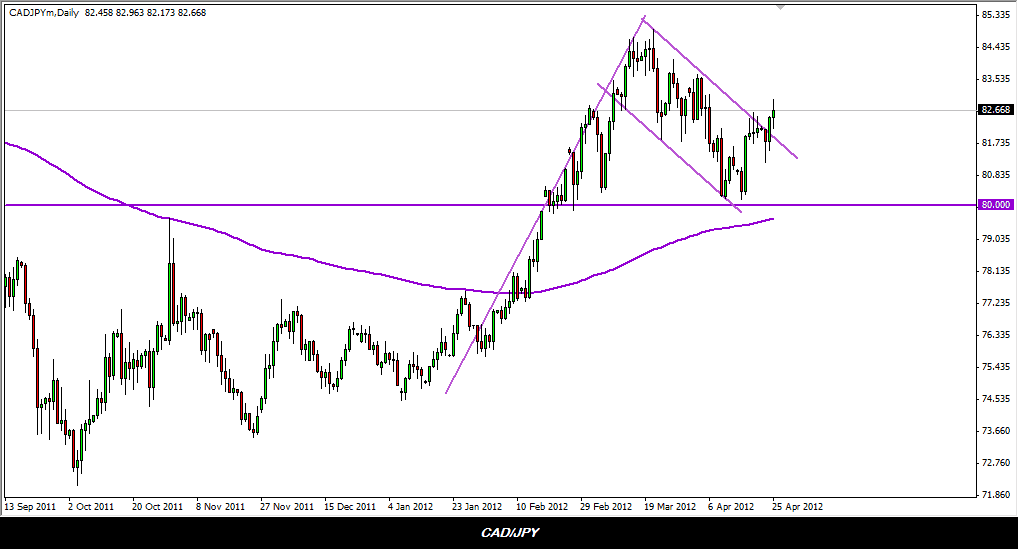Click the 25 Apr 2012 date label
The height and width of the screenshot is (549, 1018).
pos(797,507)
